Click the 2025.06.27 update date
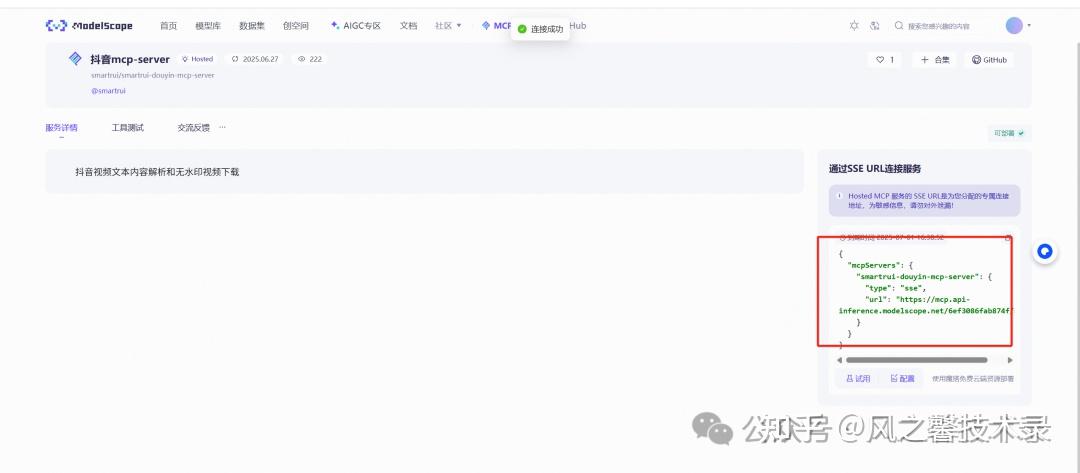 [x=255, y=59]
